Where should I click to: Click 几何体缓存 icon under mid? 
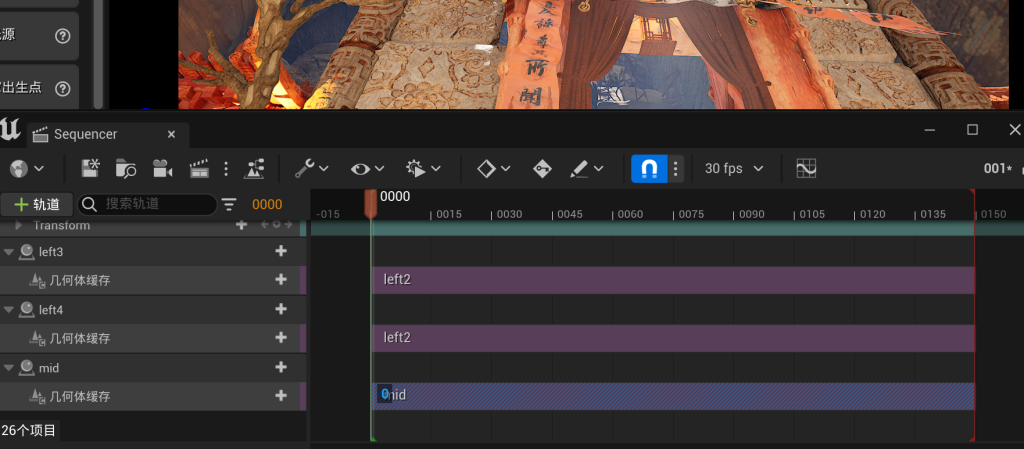click(37, 396)
